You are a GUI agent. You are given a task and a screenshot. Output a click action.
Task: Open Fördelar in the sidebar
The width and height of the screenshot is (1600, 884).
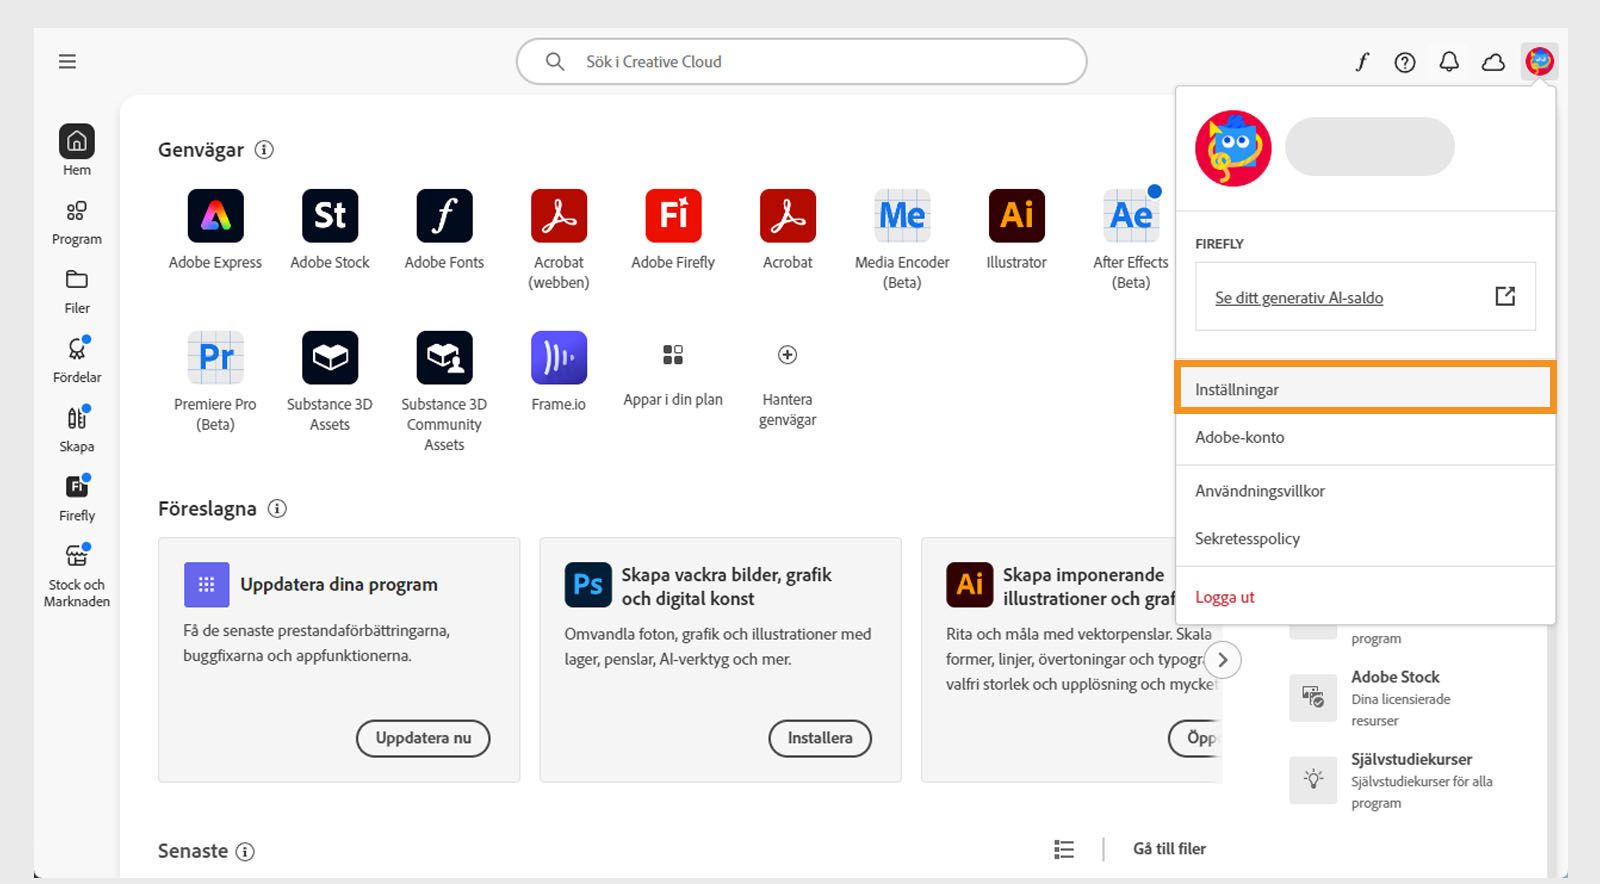(77, 361)
